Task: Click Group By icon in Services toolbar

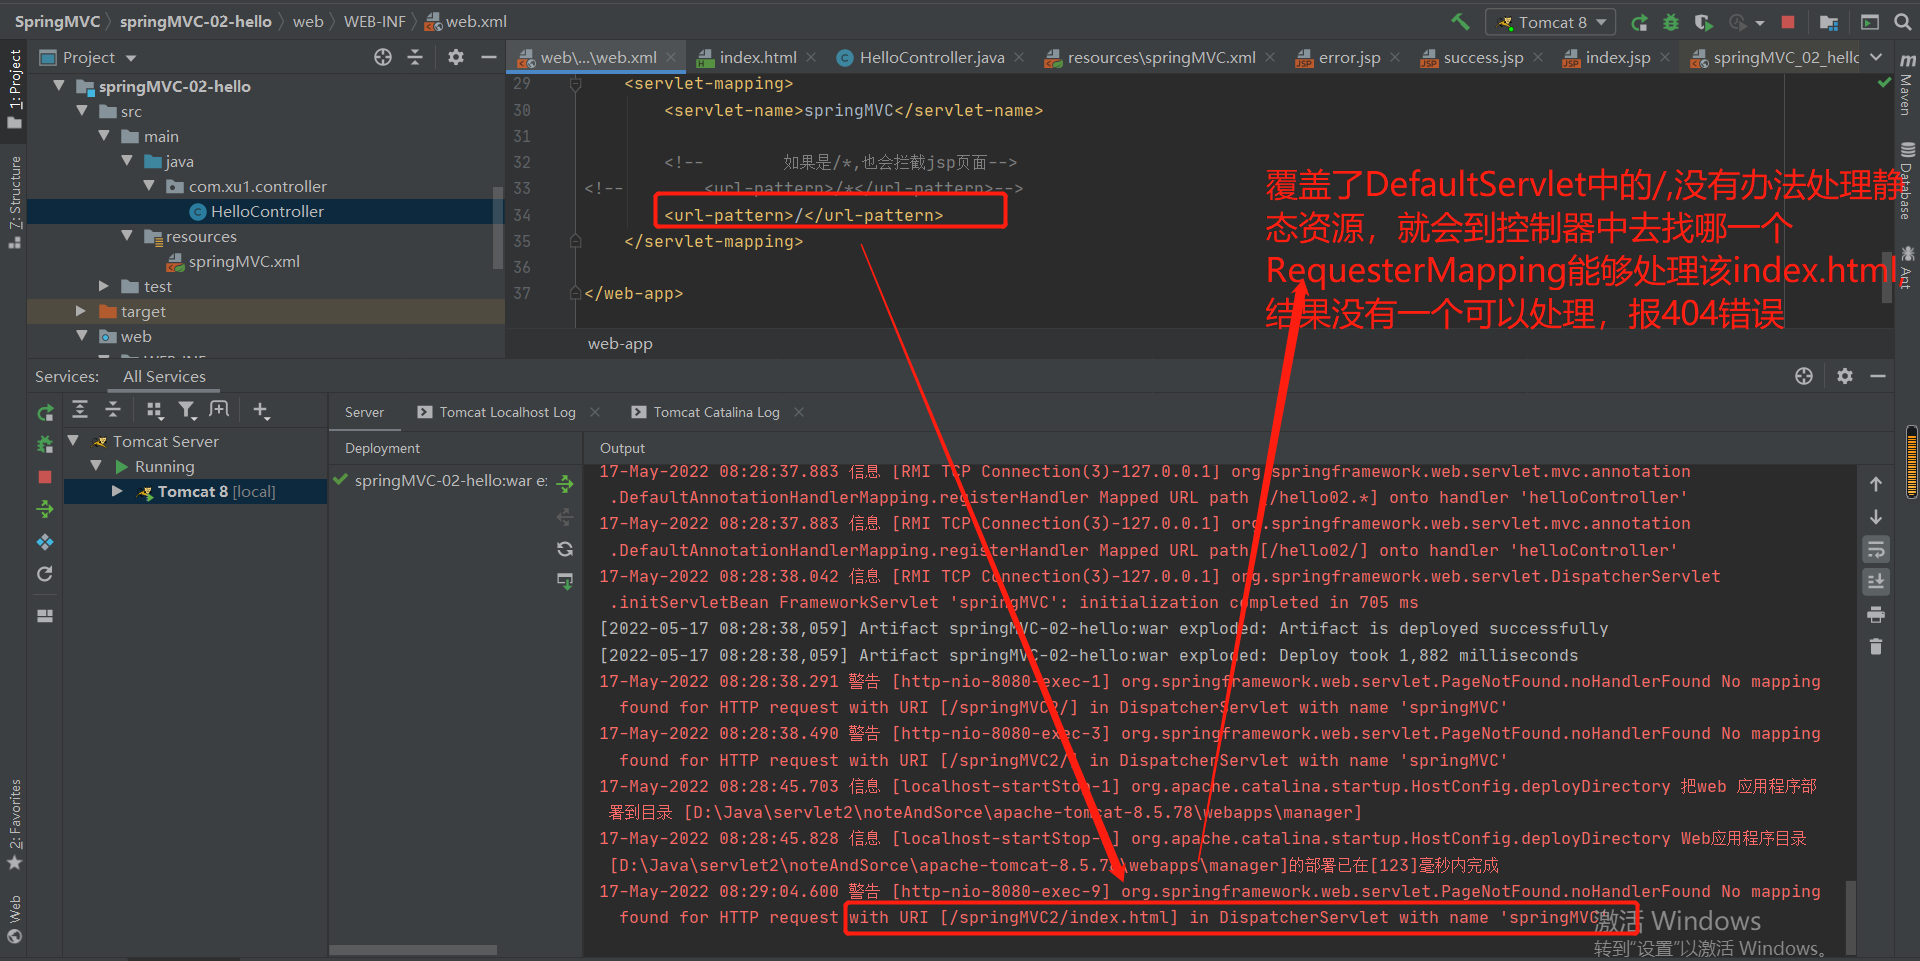Action: 154,409
